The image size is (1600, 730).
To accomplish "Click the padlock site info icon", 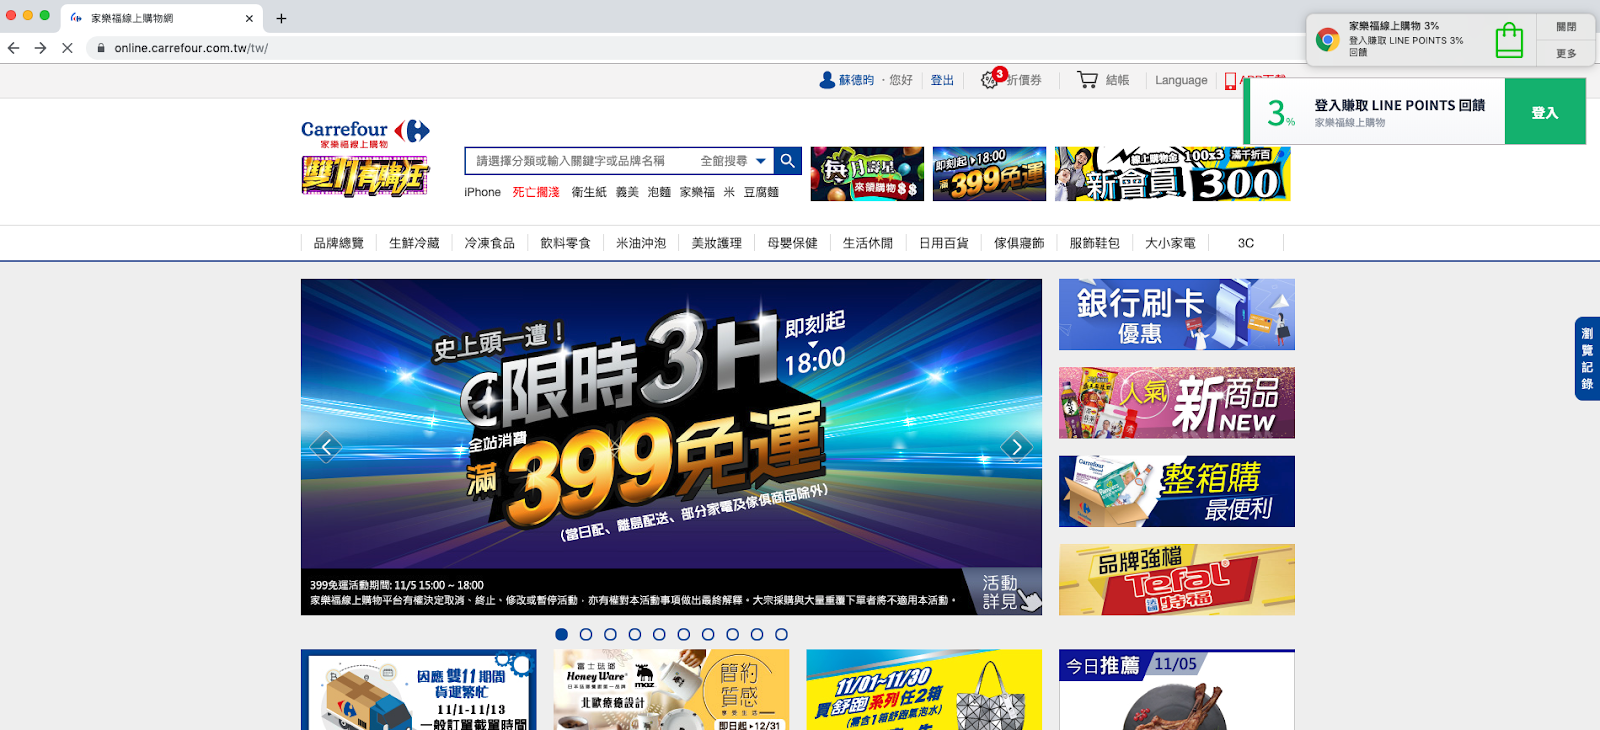I will pos(101,48).
